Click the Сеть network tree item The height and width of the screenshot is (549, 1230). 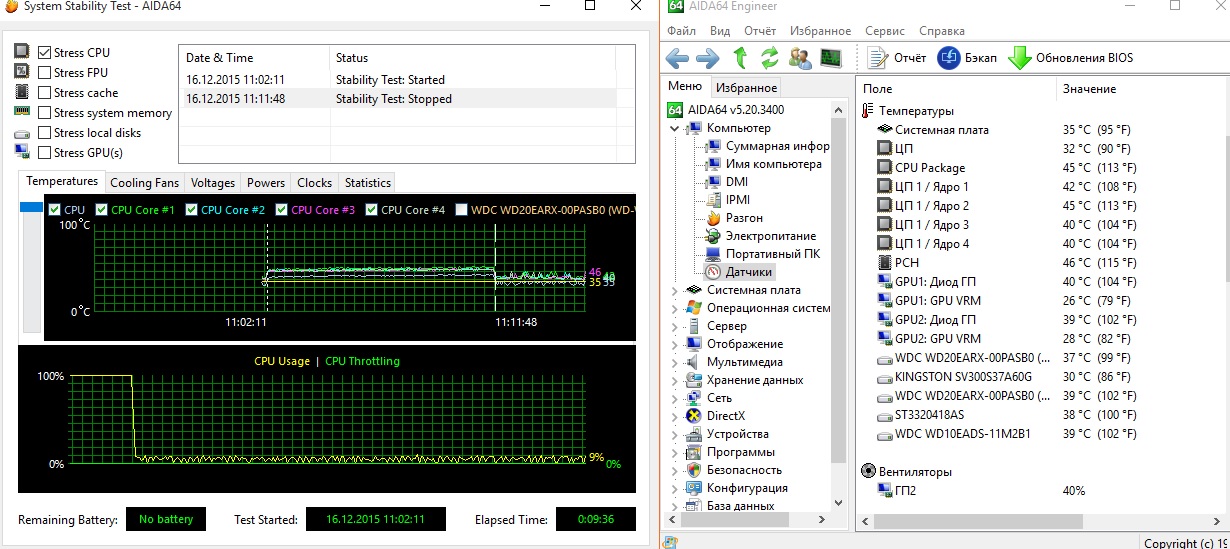709,398
